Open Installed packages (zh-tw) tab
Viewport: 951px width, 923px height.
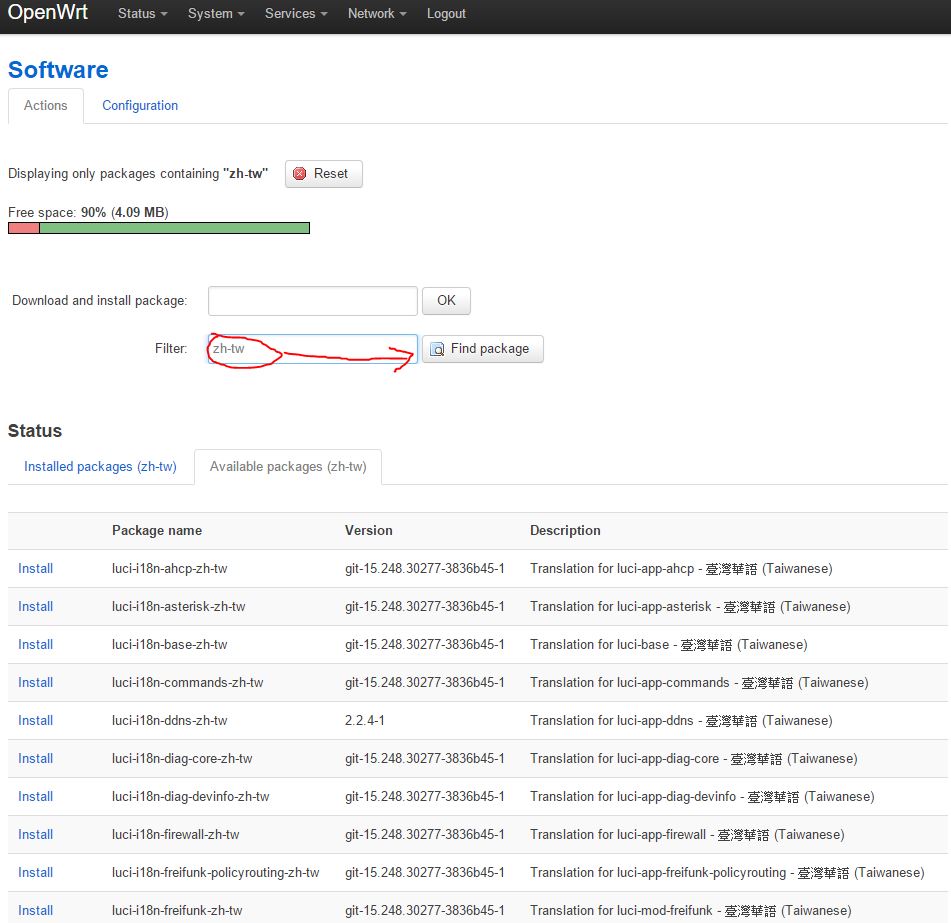click(100, 466)
